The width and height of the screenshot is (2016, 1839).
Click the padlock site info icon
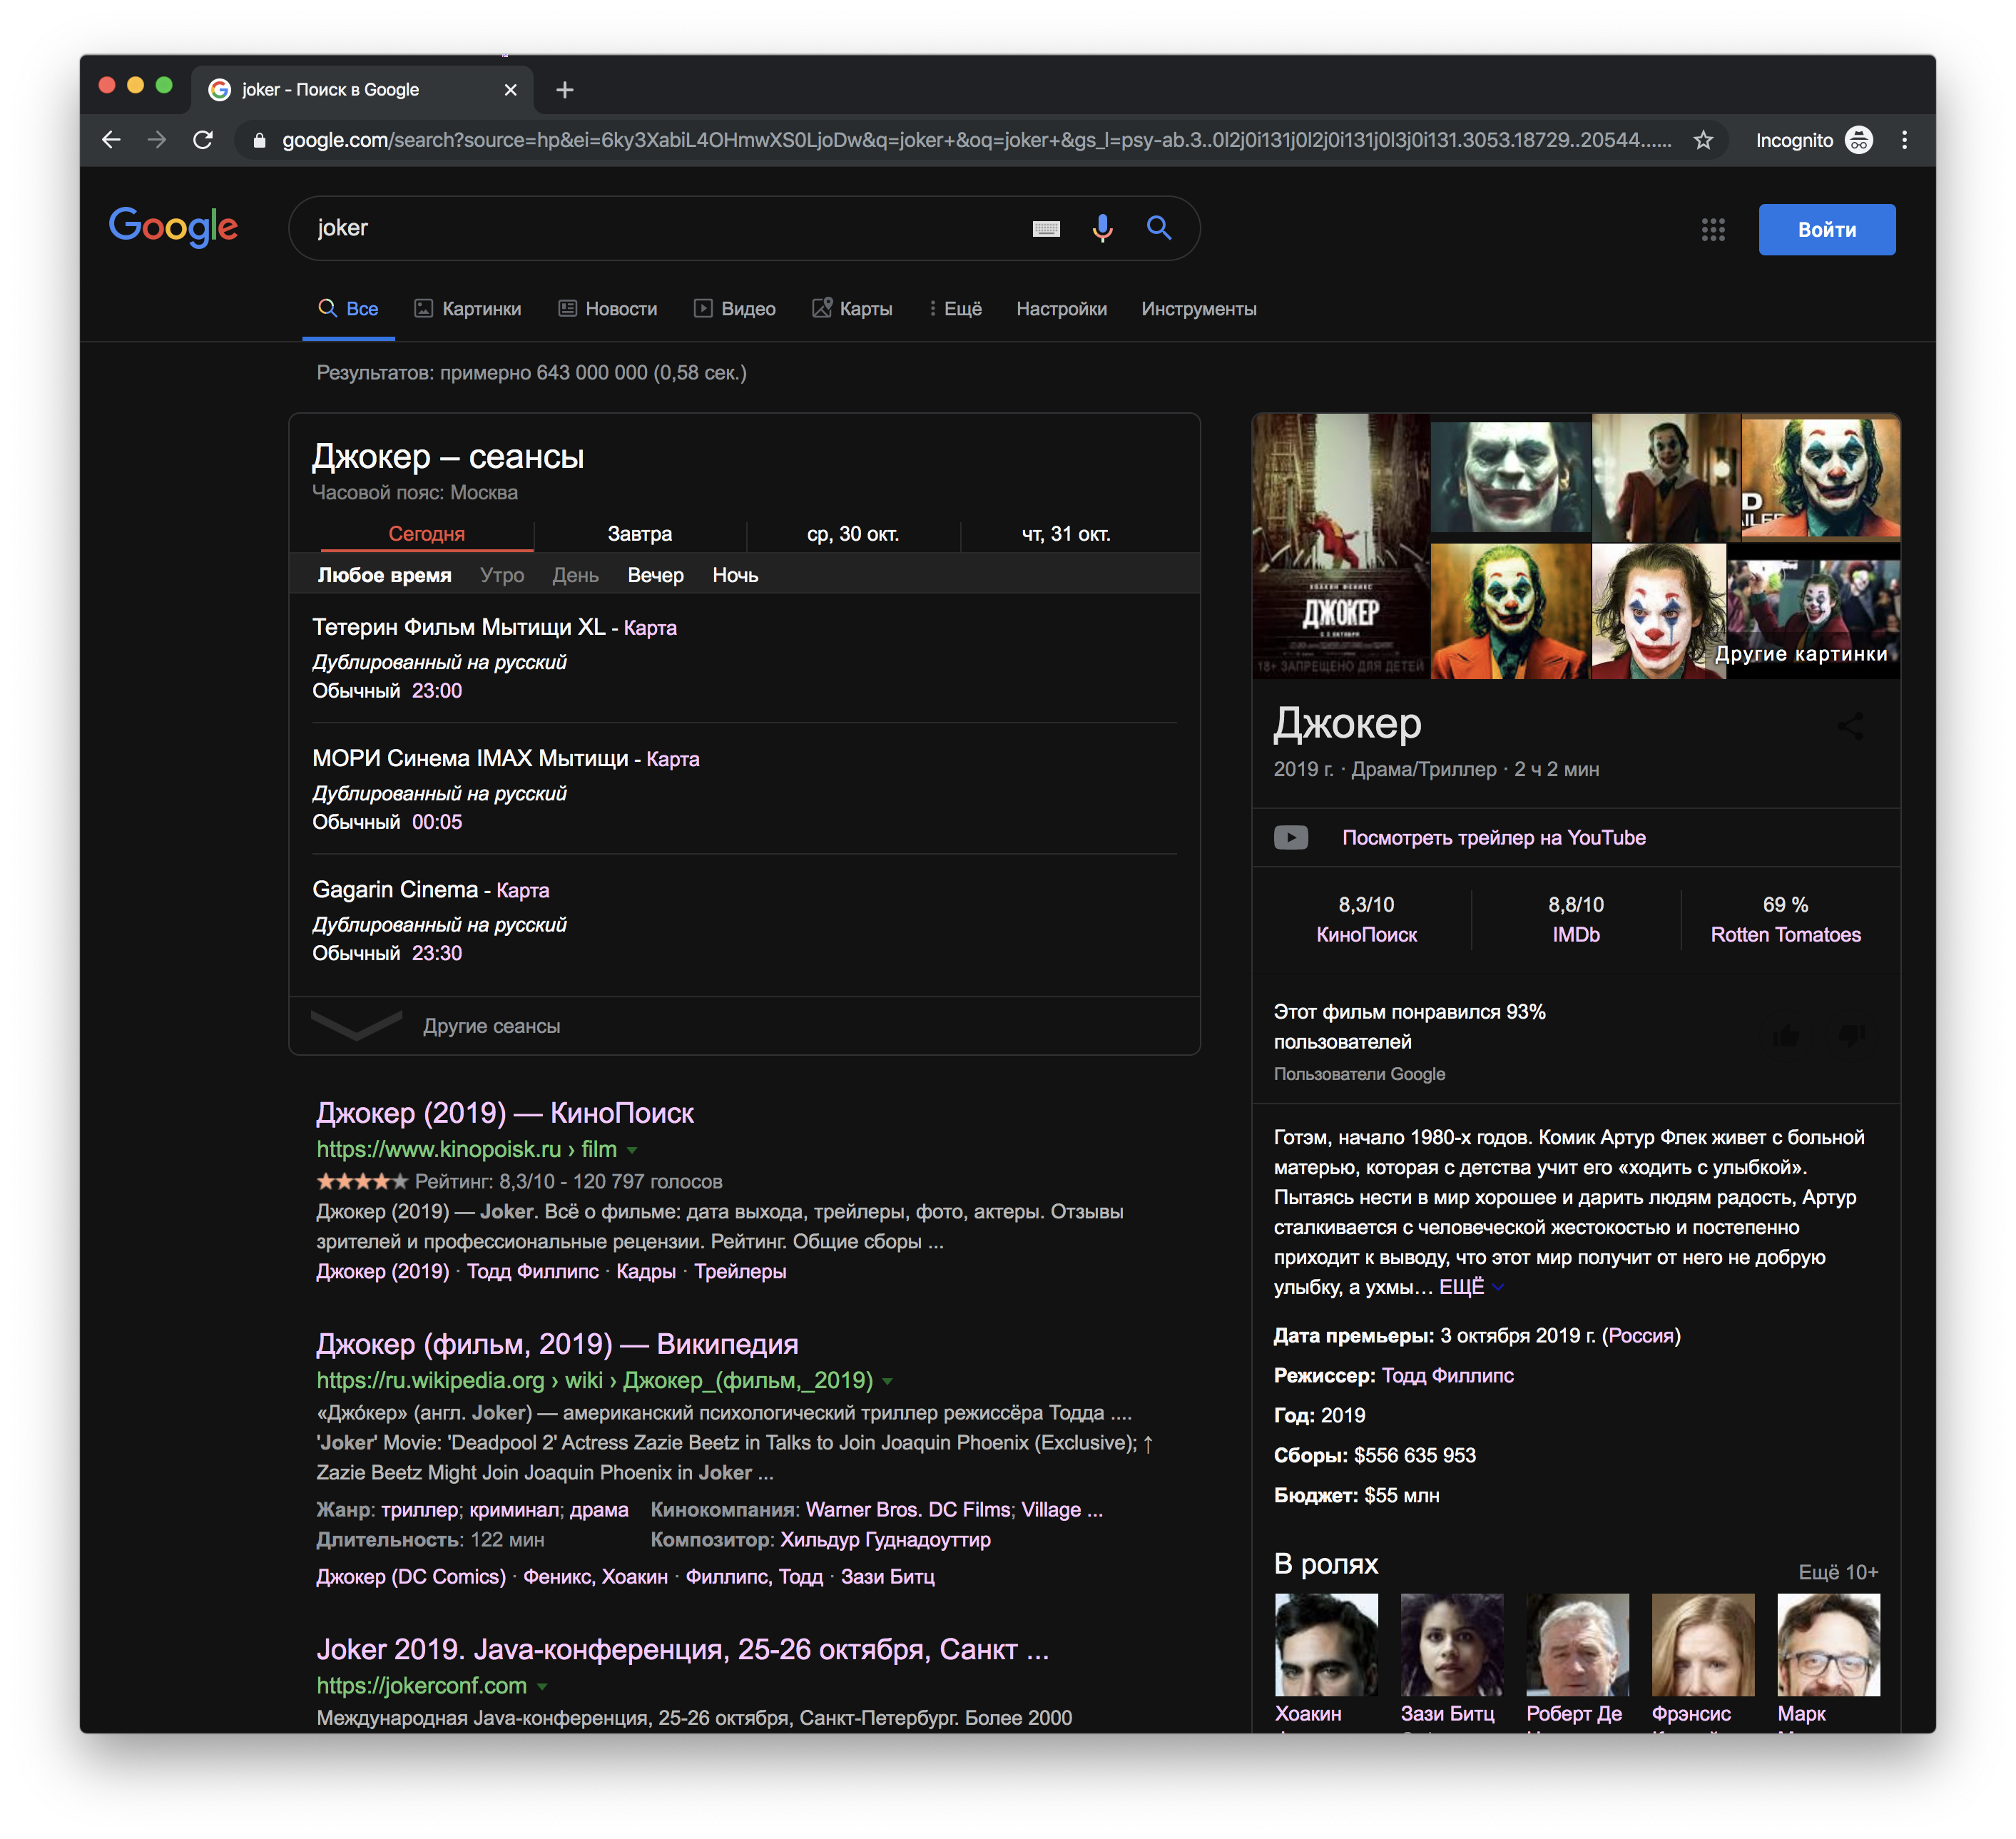click(x=259, y=141)
